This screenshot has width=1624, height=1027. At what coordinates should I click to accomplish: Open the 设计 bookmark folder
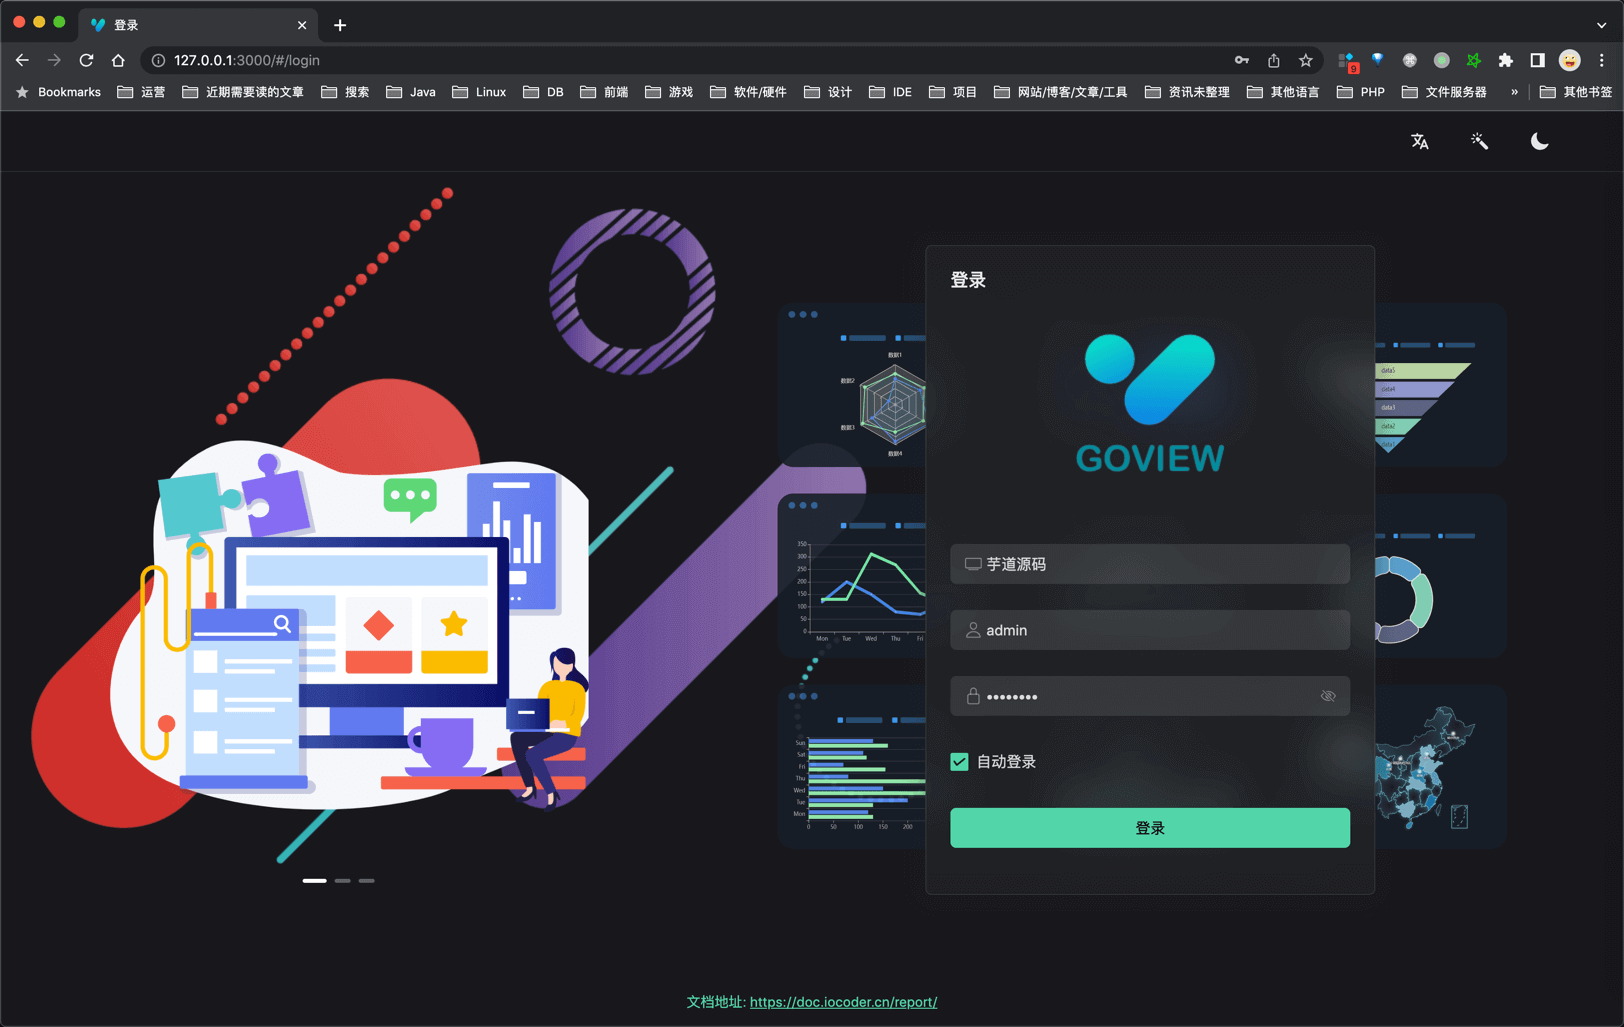(828, 92)
